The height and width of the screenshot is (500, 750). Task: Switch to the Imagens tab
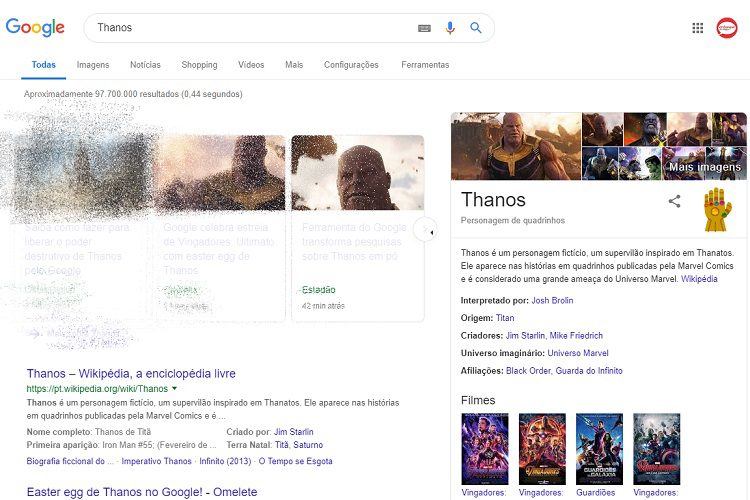(93, 65)
